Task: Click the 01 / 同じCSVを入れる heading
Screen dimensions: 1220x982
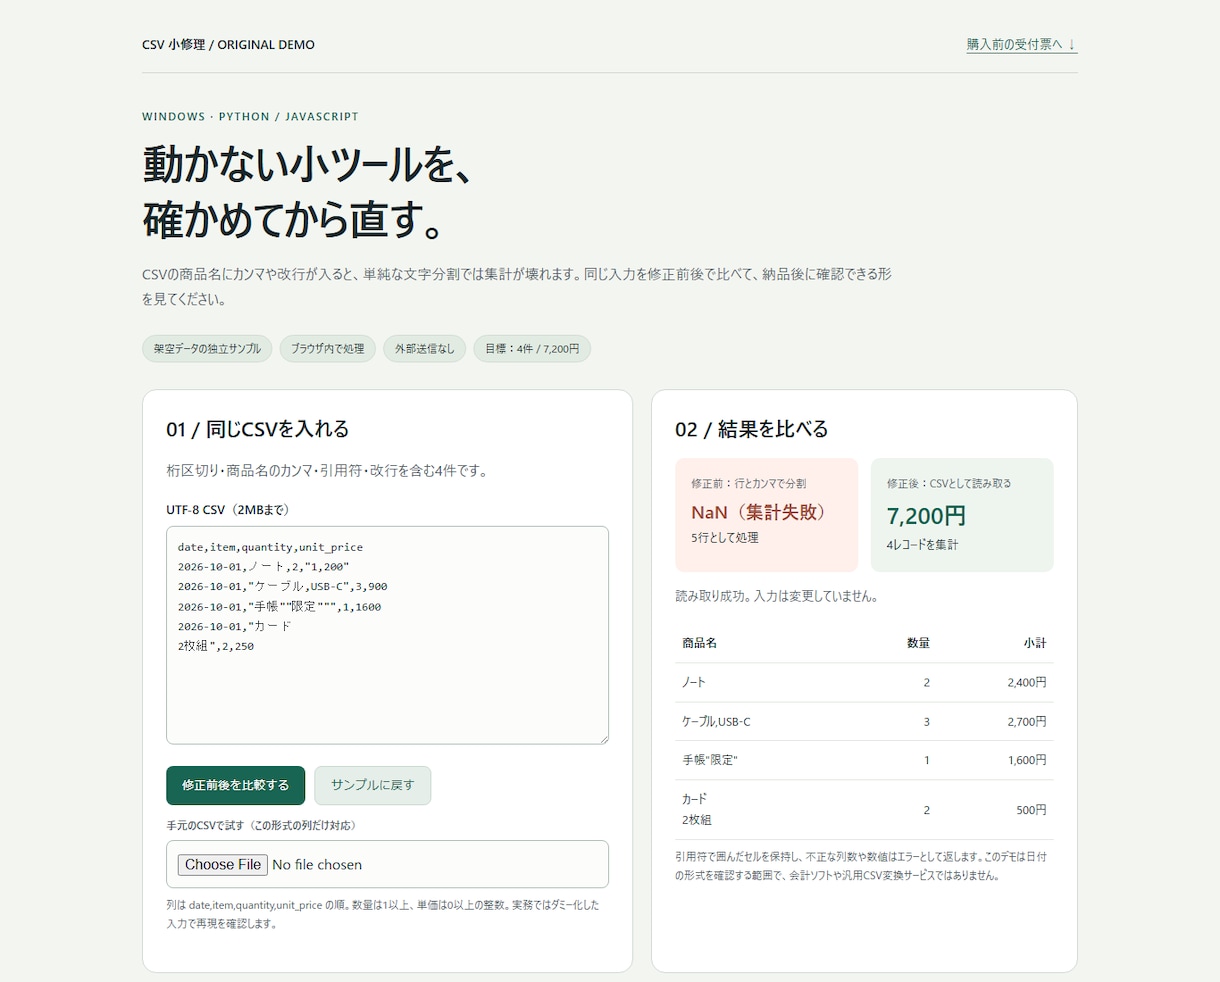Action: [x=258, y=429]
